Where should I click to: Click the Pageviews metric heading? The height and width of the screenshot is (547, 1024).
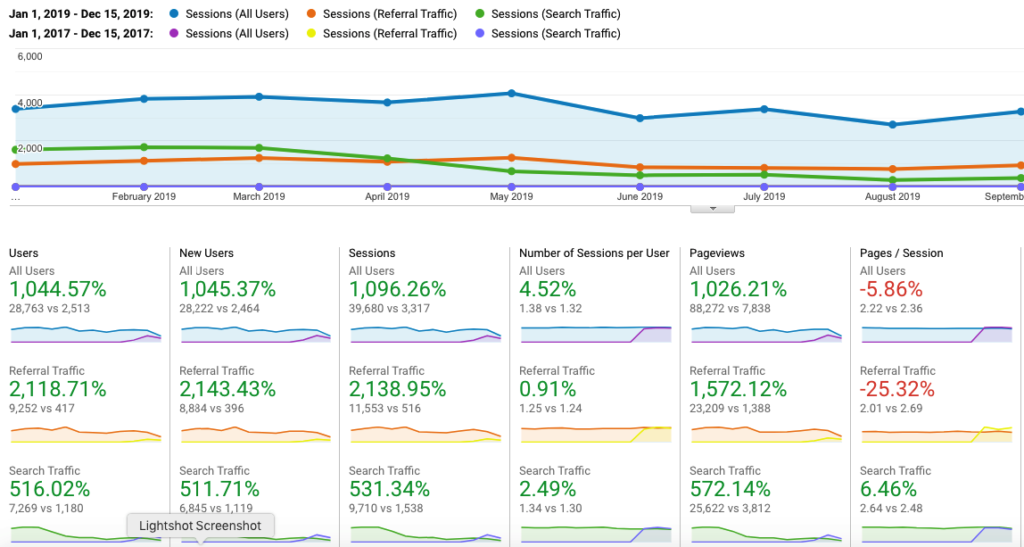[x=717, y=253]
